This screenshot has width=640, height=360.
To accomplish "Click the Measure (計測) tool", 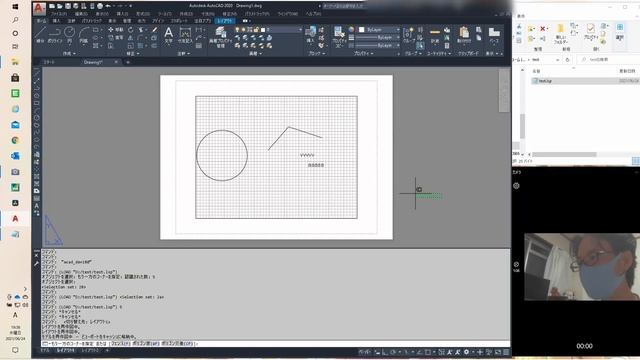I will pos(435,35).
